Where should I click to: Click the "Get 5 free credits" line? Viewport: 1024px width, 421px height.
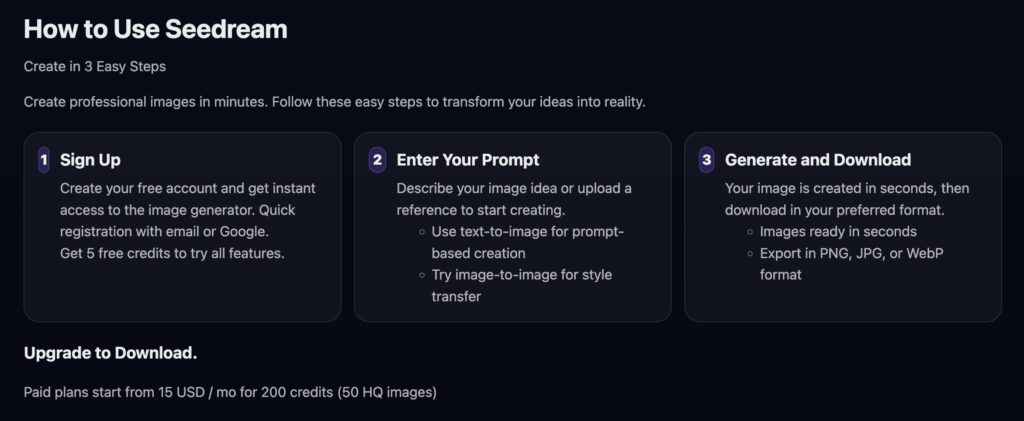pyautogui.click(x=172, y=253)
